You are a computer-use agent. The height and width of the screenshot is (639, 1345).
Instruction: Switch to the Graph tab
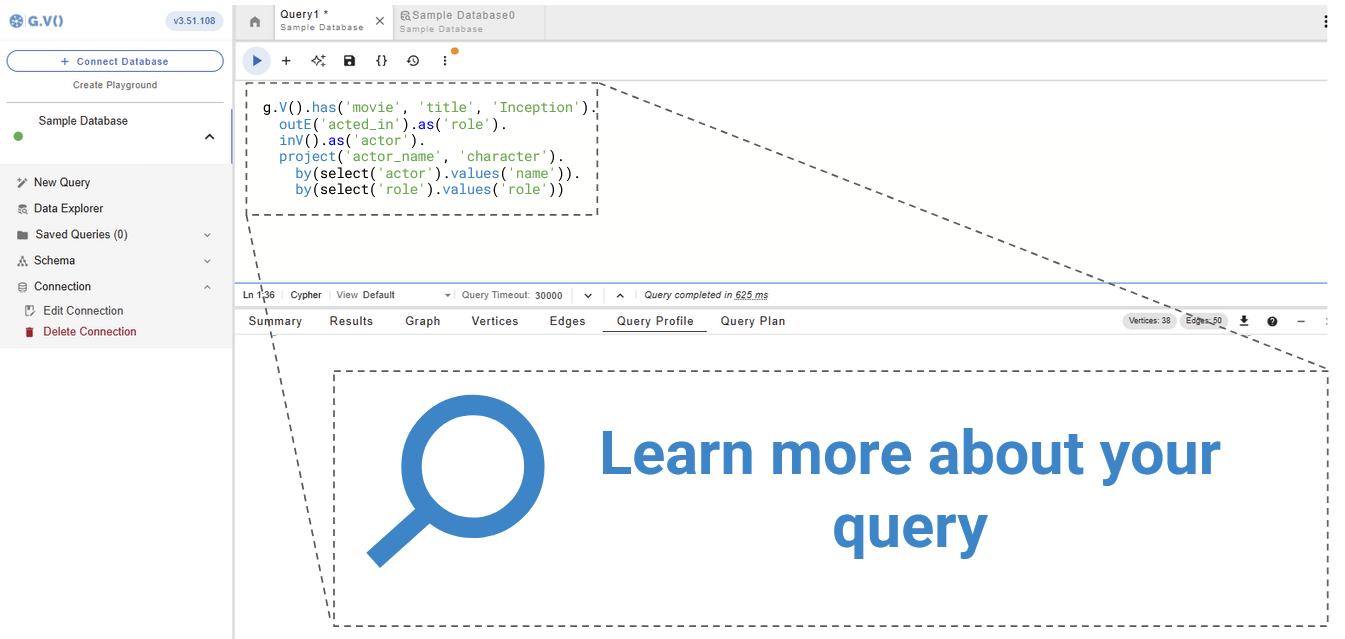(422, 321)
